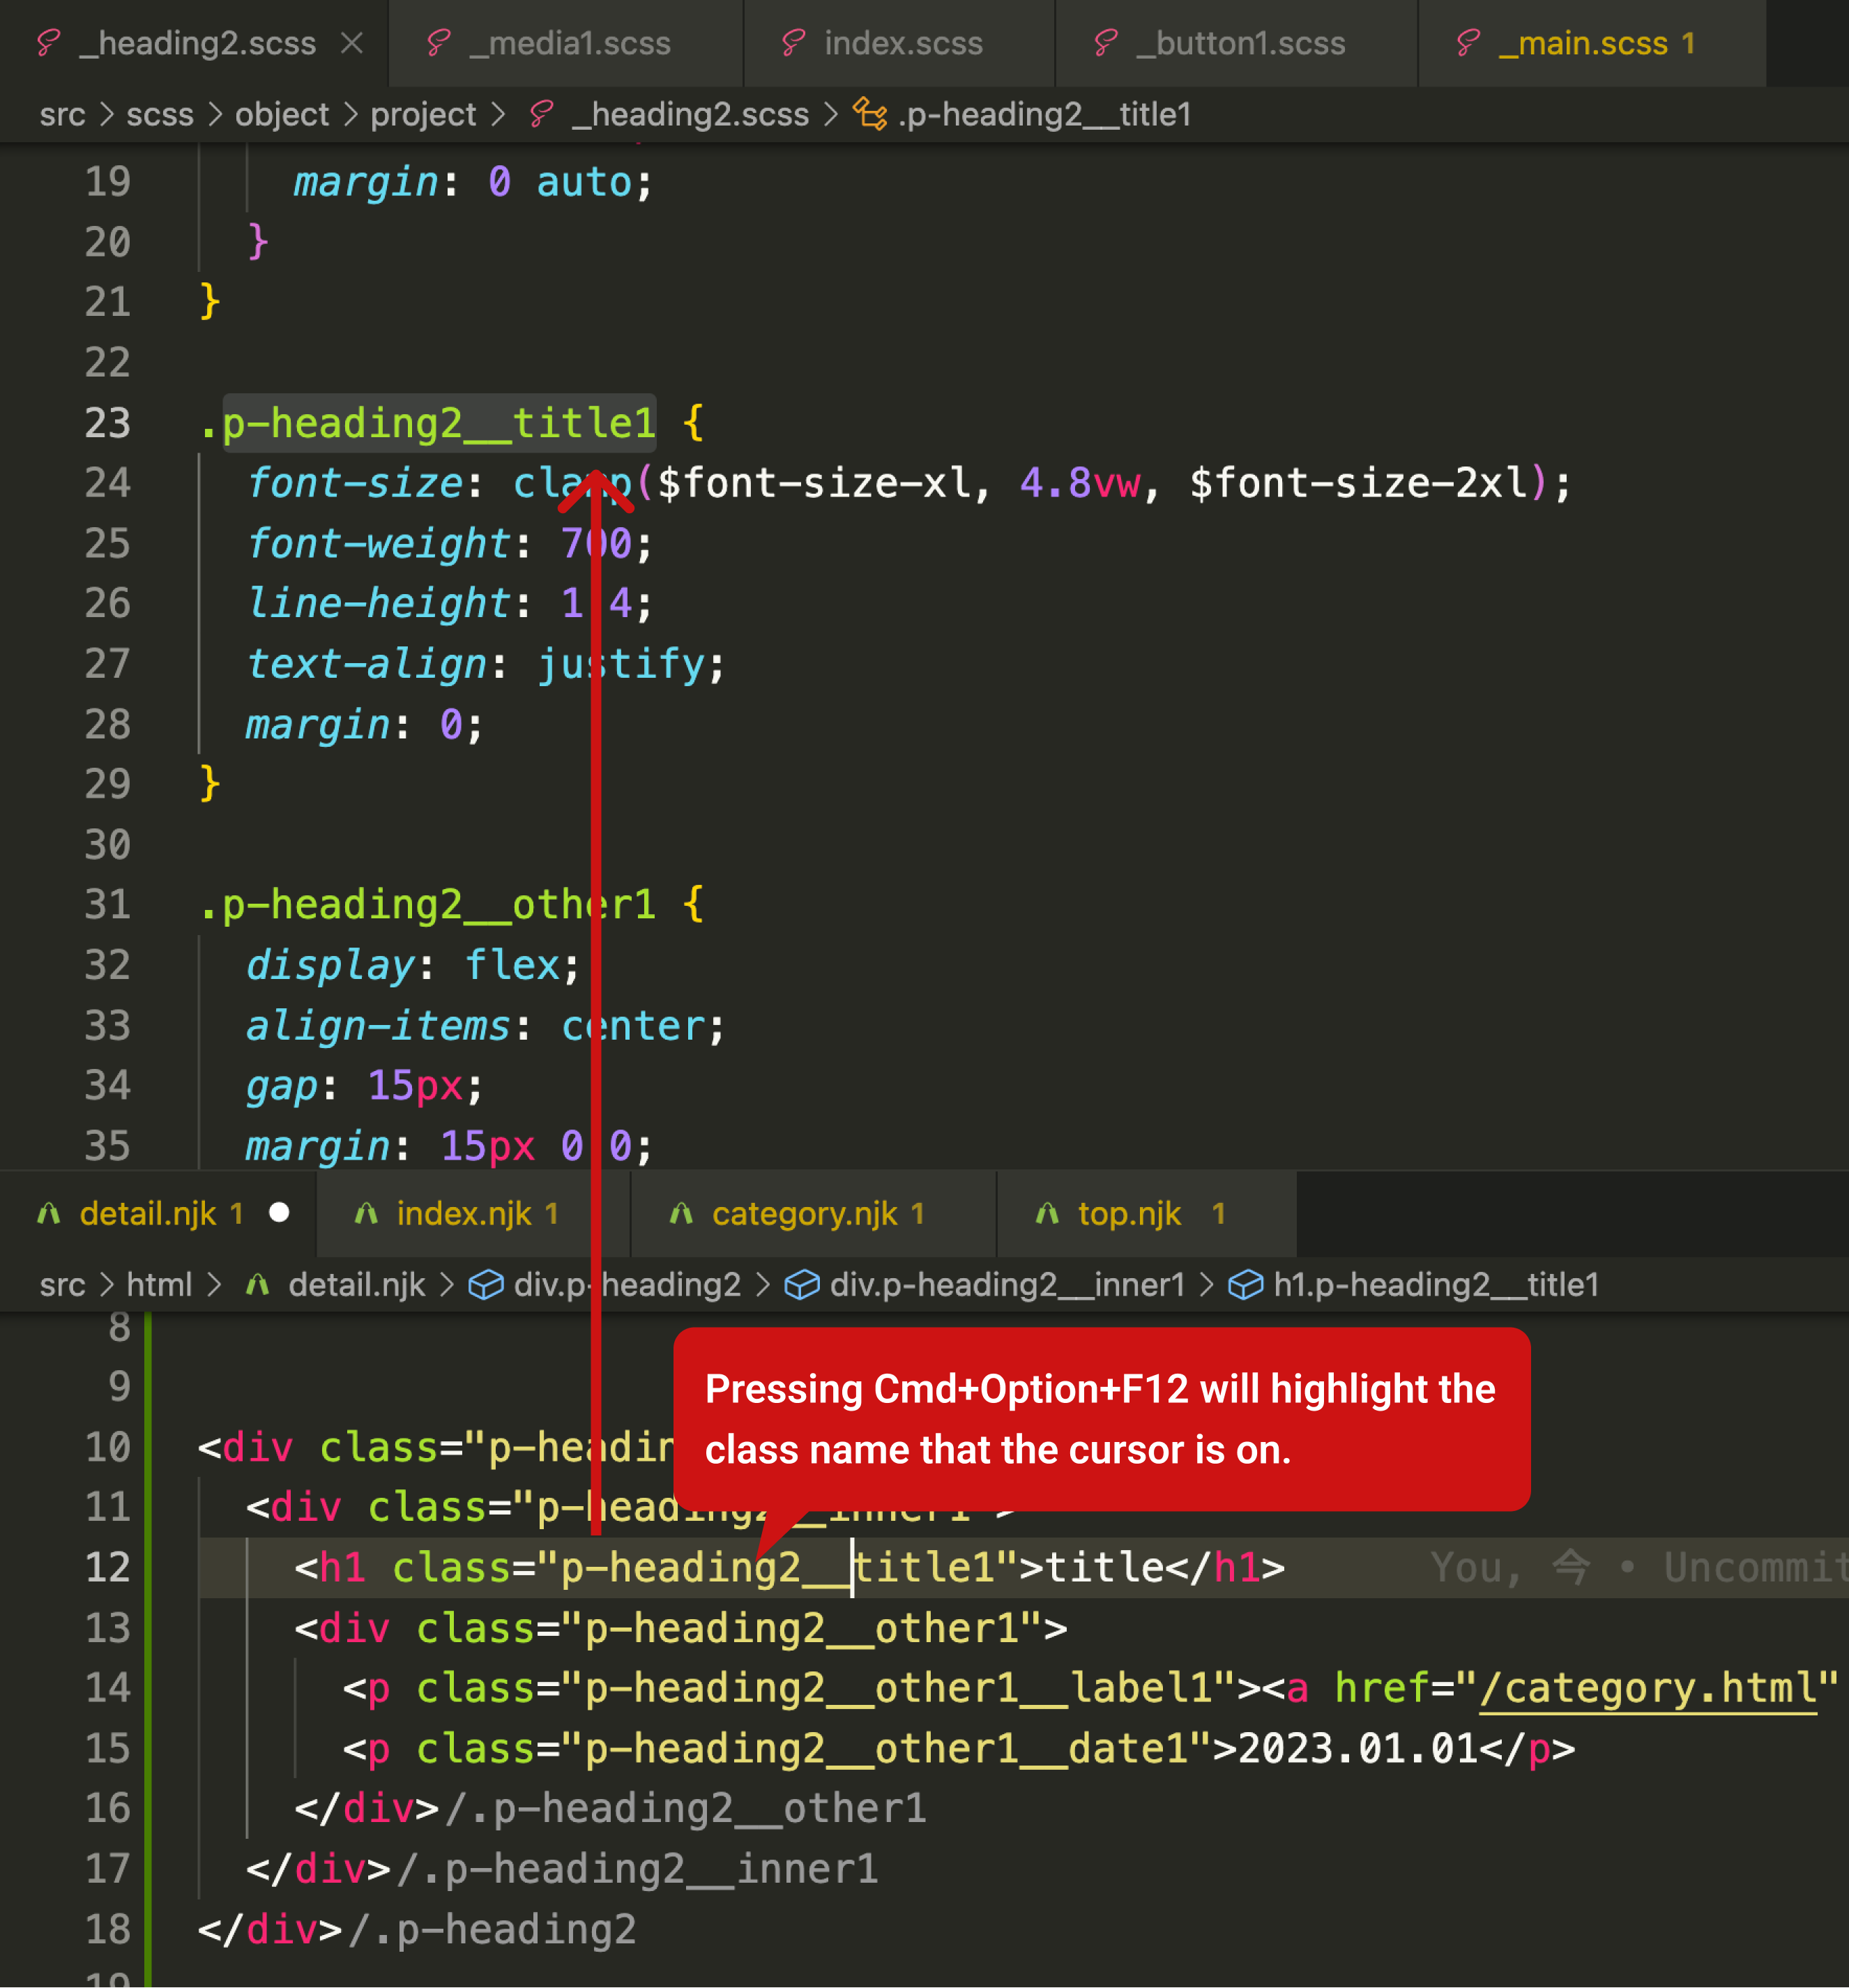Open the _main.scss tab
Image resolution: width=1849 pixels, height=1988 pixels.
[1592, 43]
